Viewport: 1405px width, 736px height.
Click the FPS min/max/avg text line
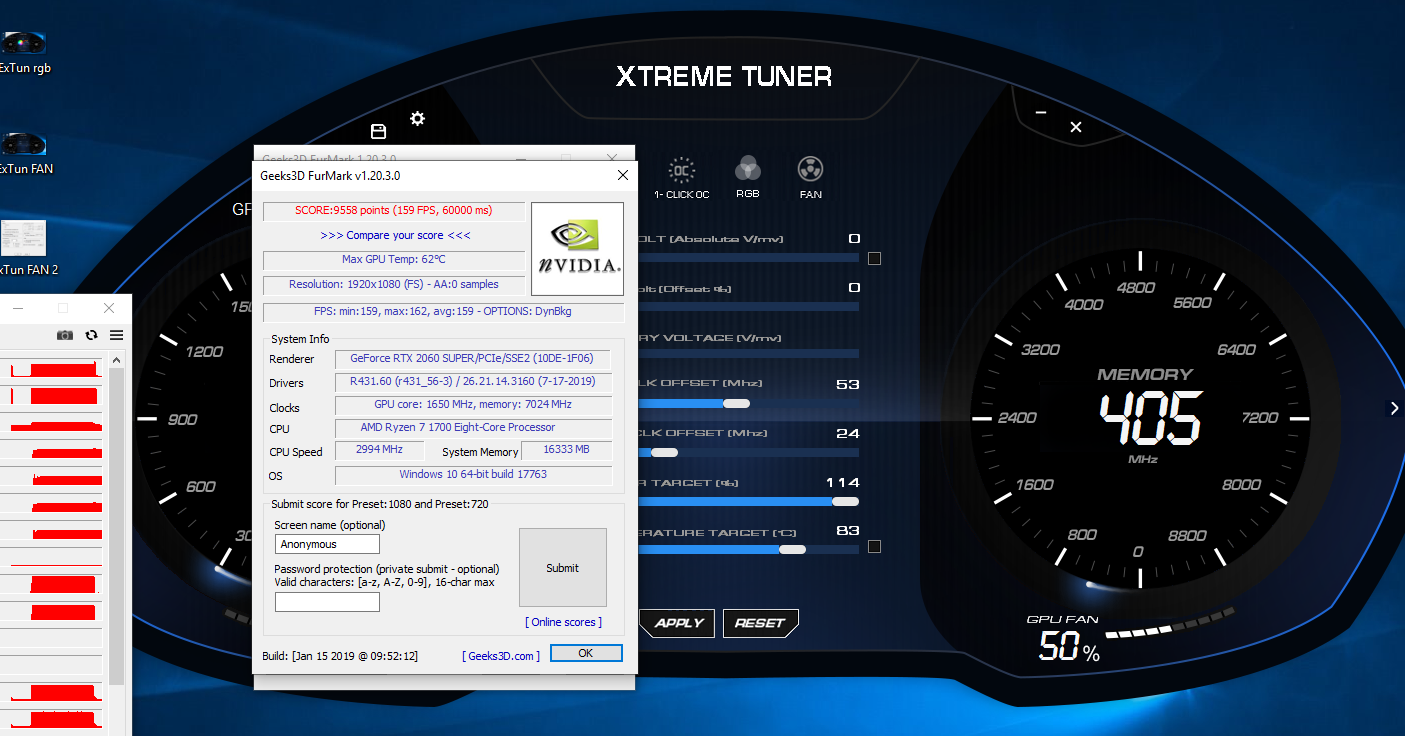(442, 311)
